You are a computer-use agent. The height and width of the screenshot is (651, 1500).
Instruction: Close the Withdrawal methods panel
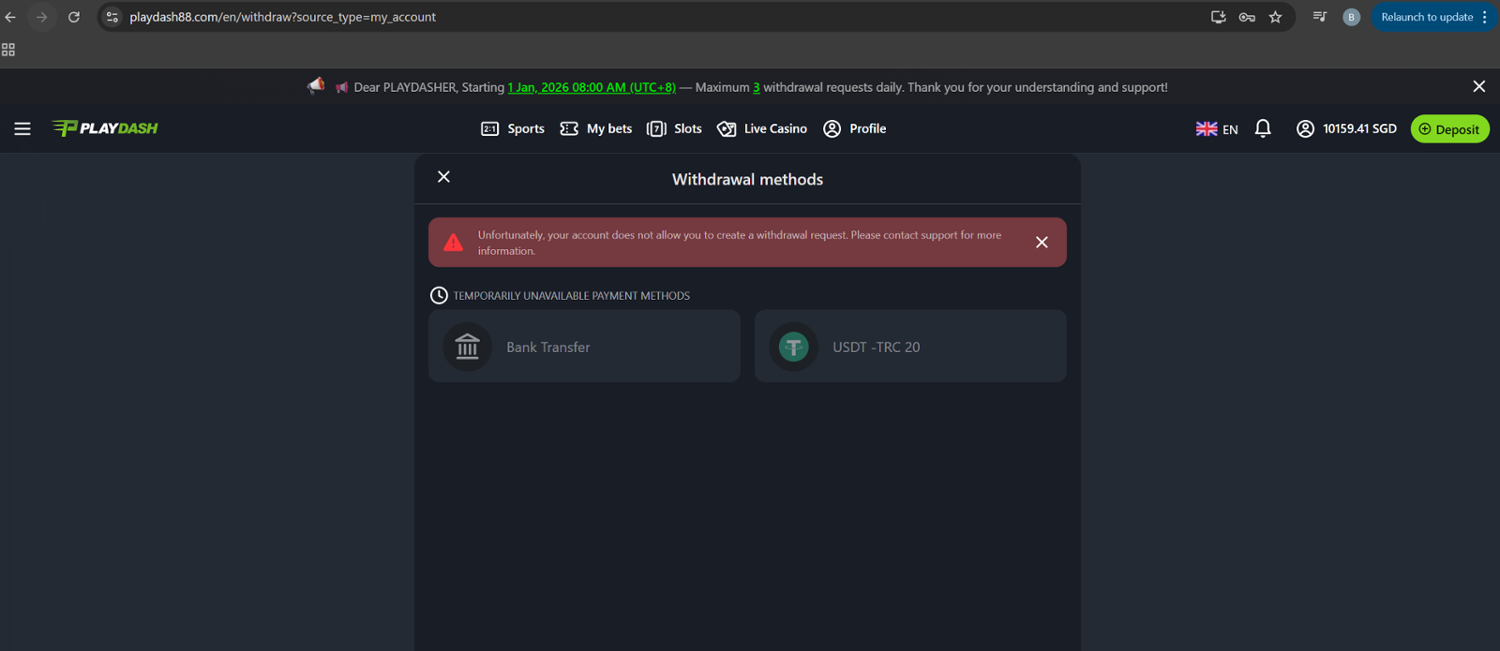pyautogui.click(x=444, y=177)
